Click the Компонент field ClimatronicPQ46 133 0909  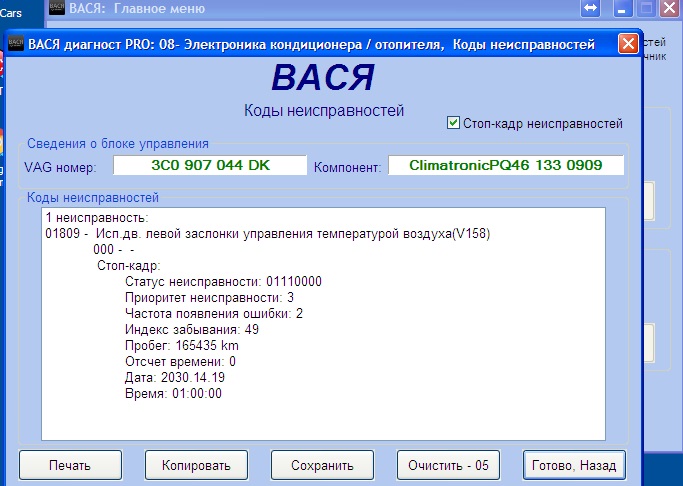(x=506, y=165)
